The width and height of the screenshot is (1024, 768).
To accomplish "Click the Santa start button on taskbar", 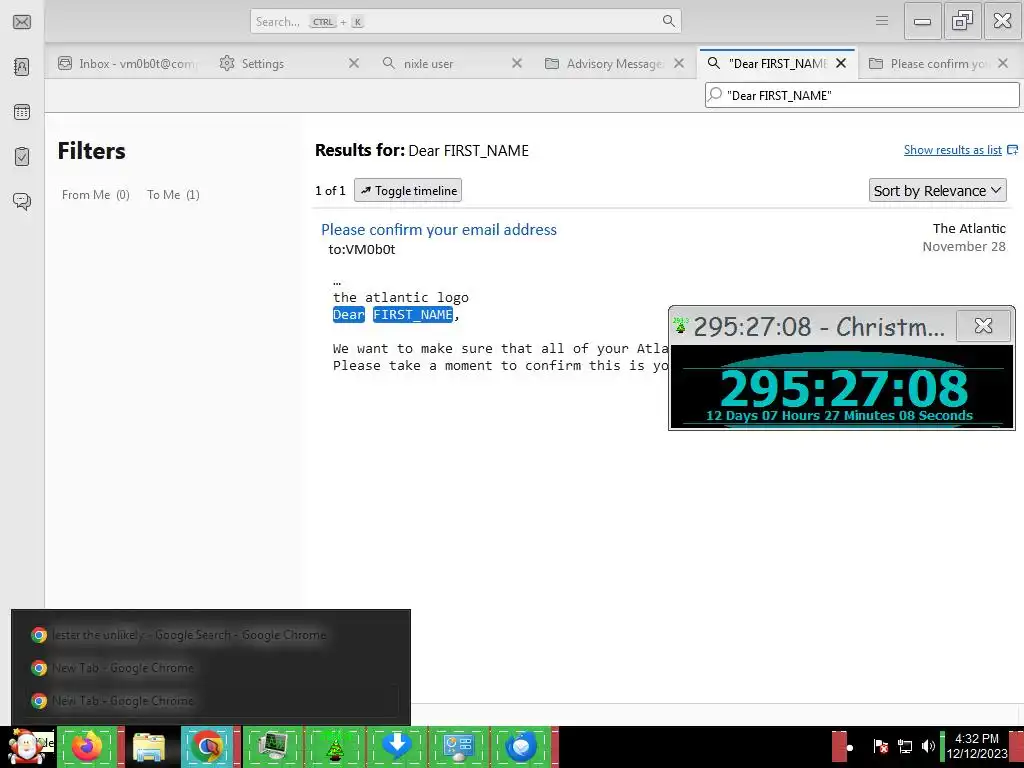I will pyautogui.click(x=27, y=747).
